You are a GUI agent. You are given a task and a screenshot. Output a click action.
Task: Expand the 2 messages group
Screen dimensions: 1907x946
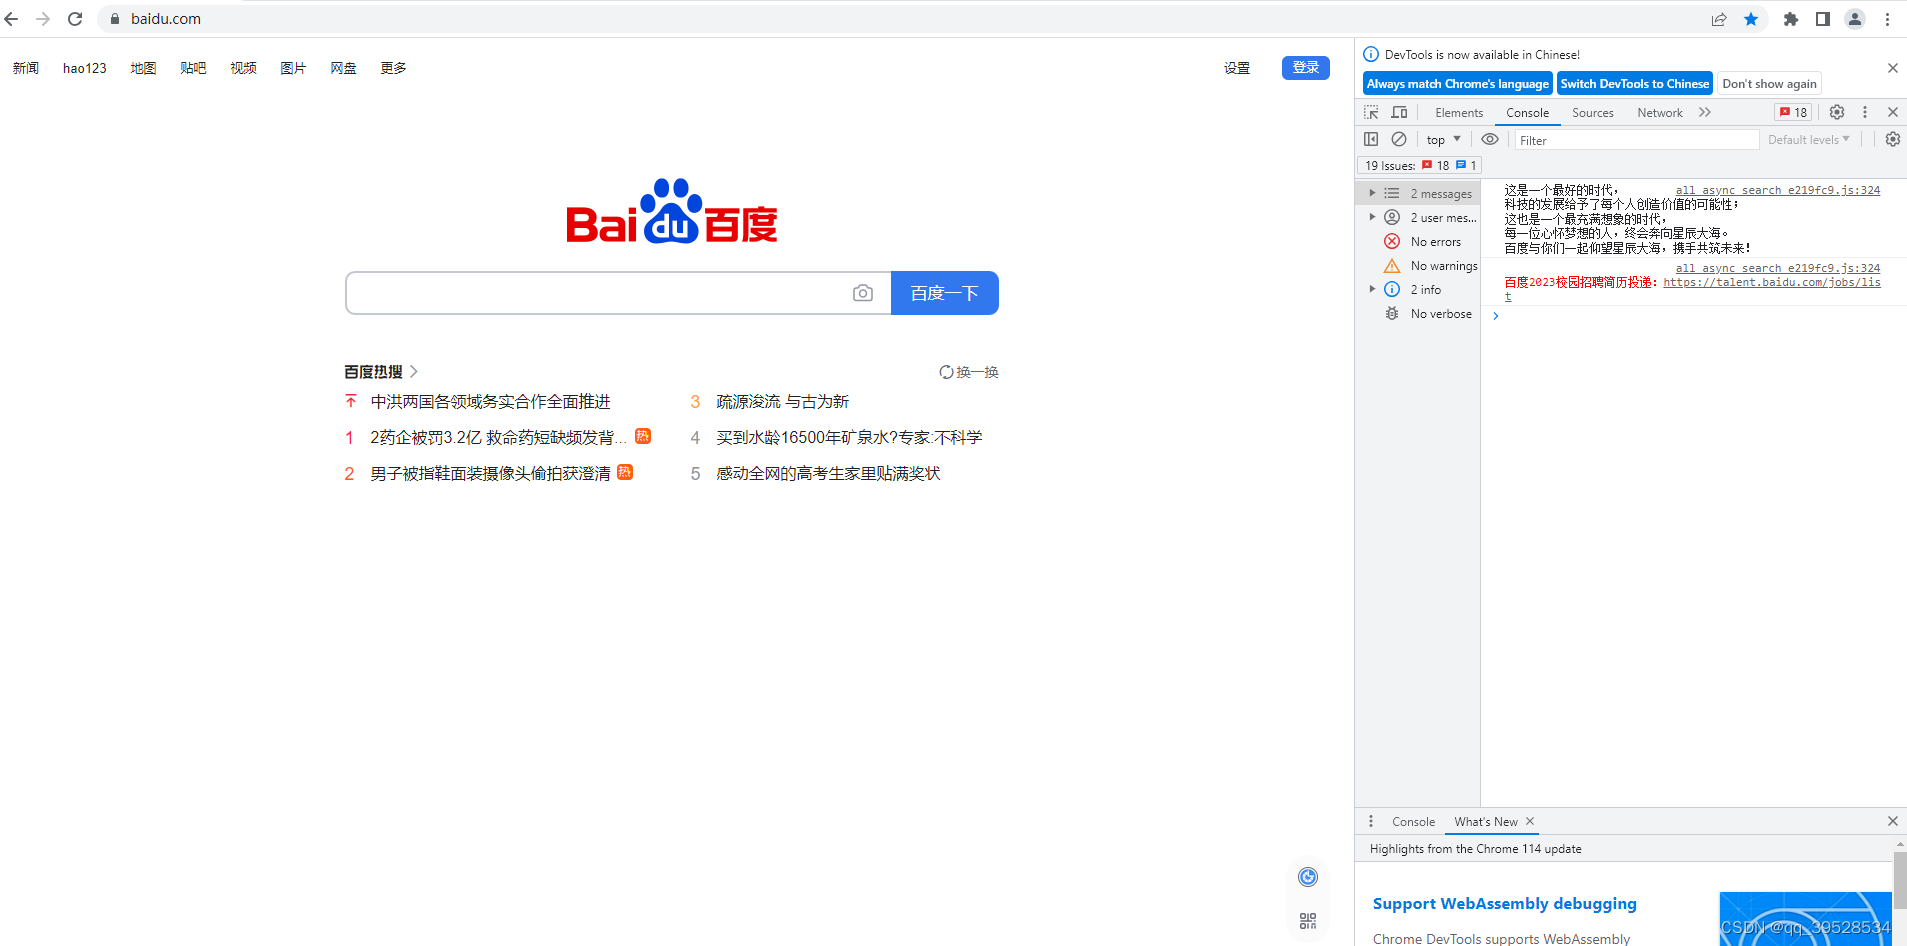[1372, 193]
